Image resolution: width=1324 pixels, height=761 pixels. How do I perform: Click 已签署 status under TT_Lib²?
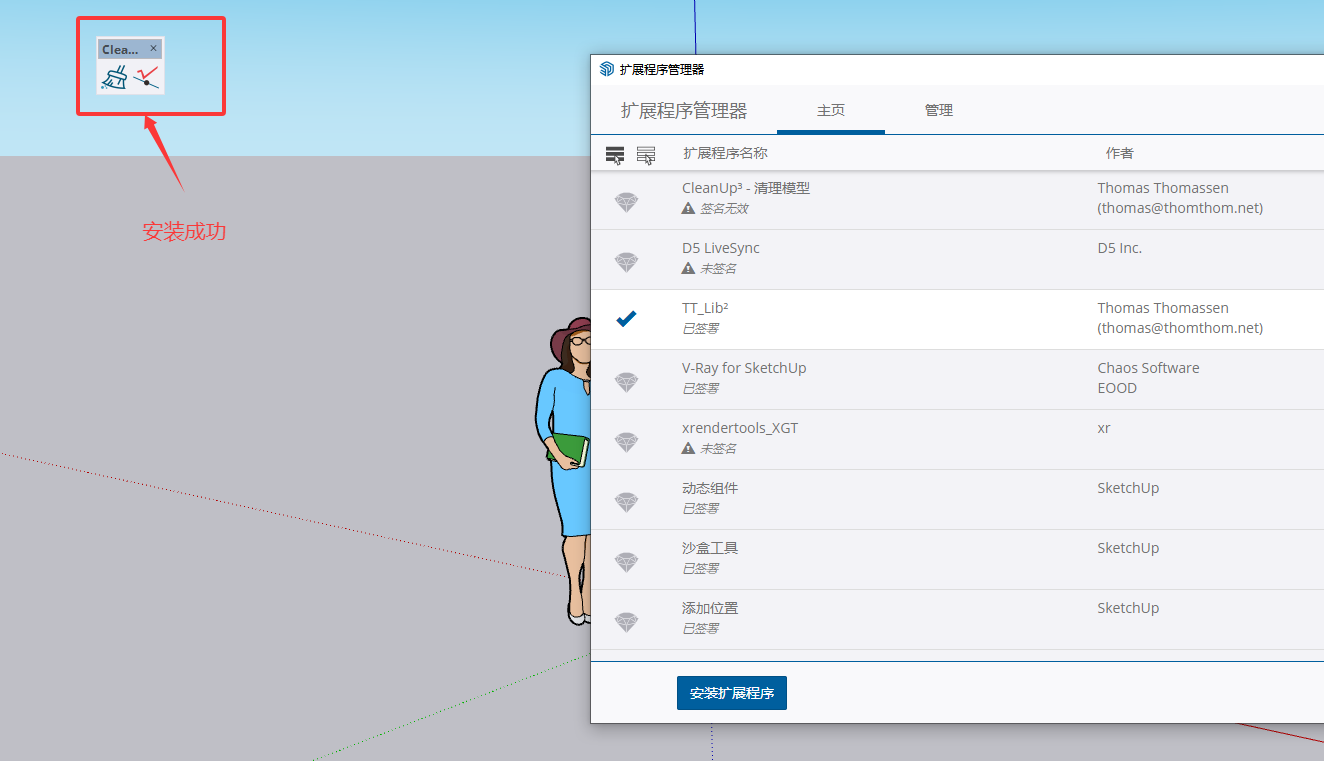coord(700,329)
